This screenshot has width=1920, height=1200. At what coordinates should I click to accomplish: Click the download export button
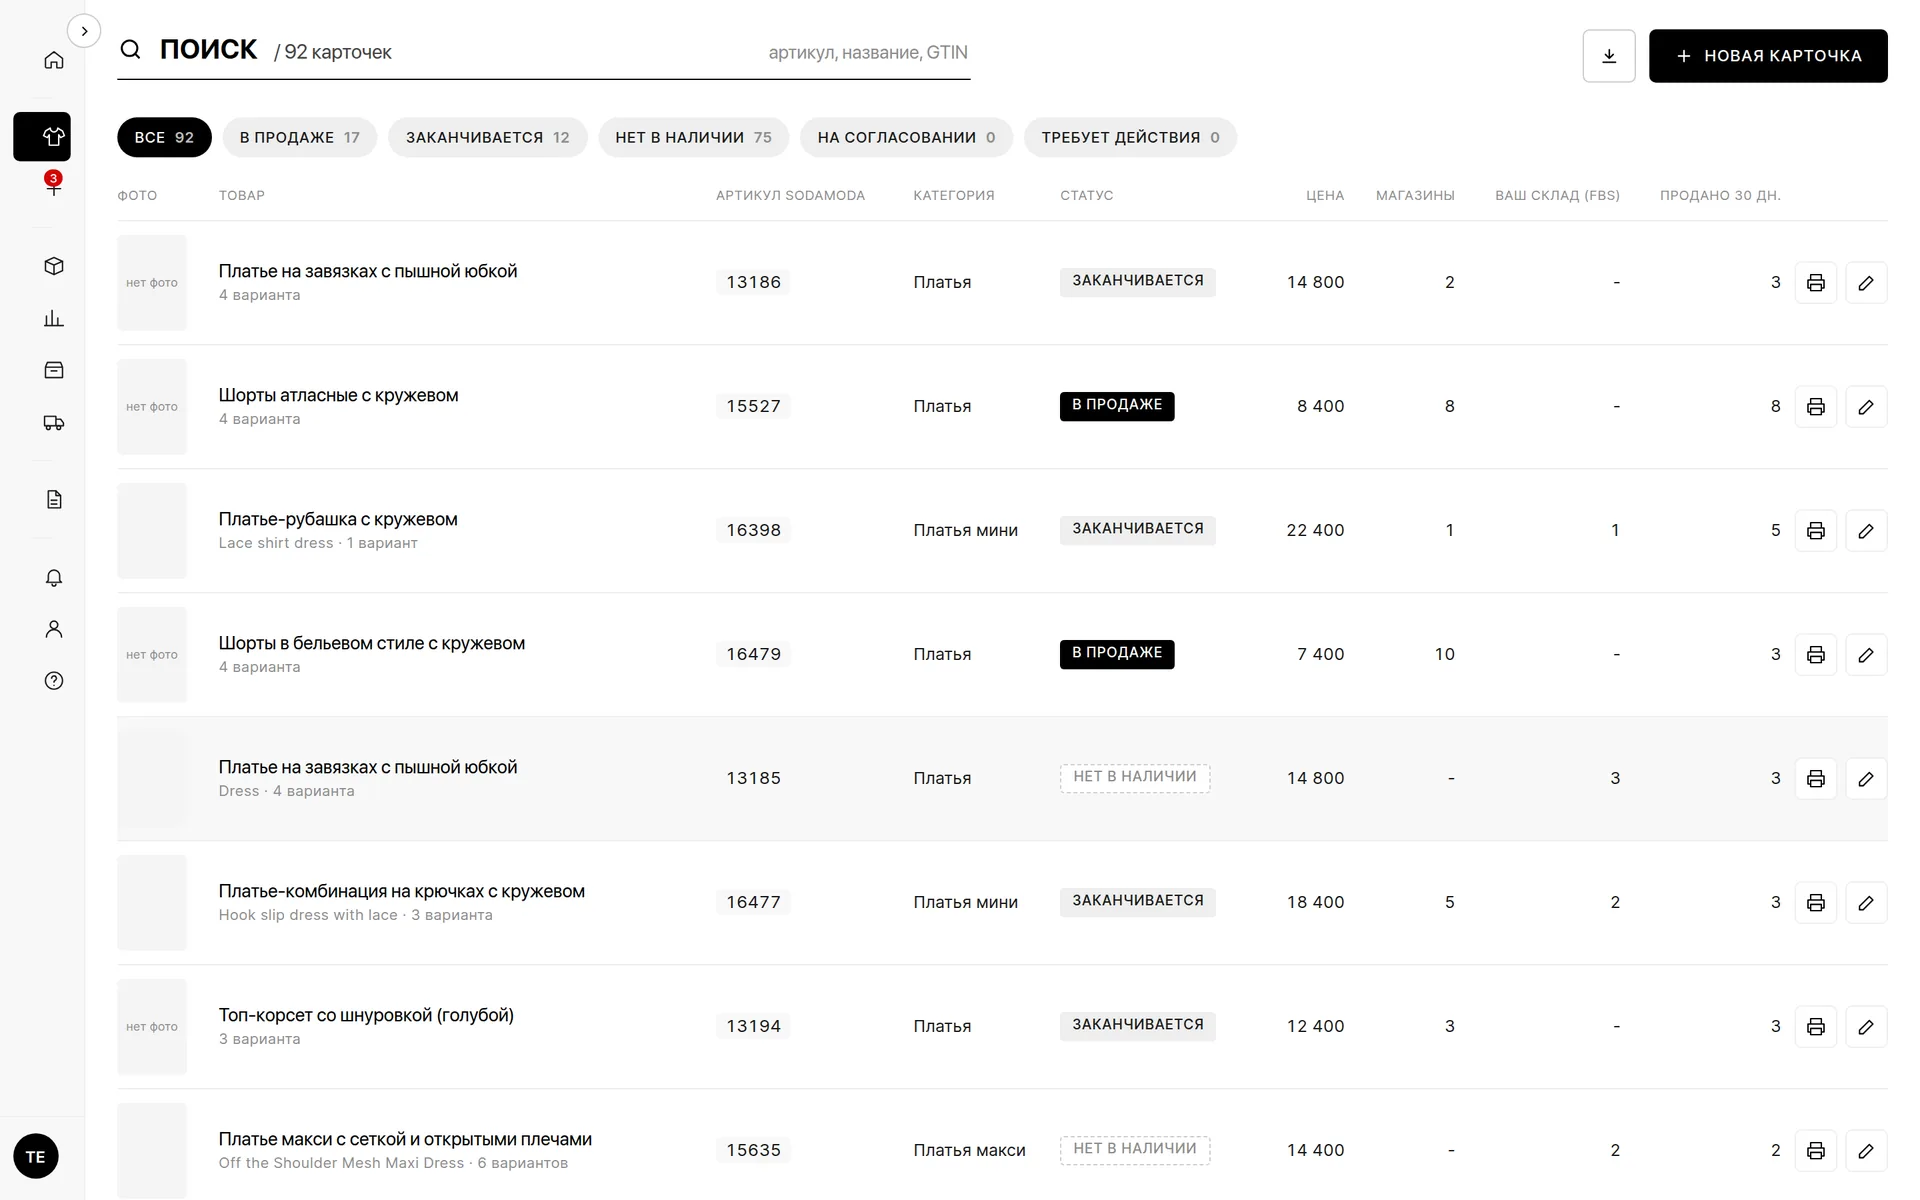(1609, 56)
